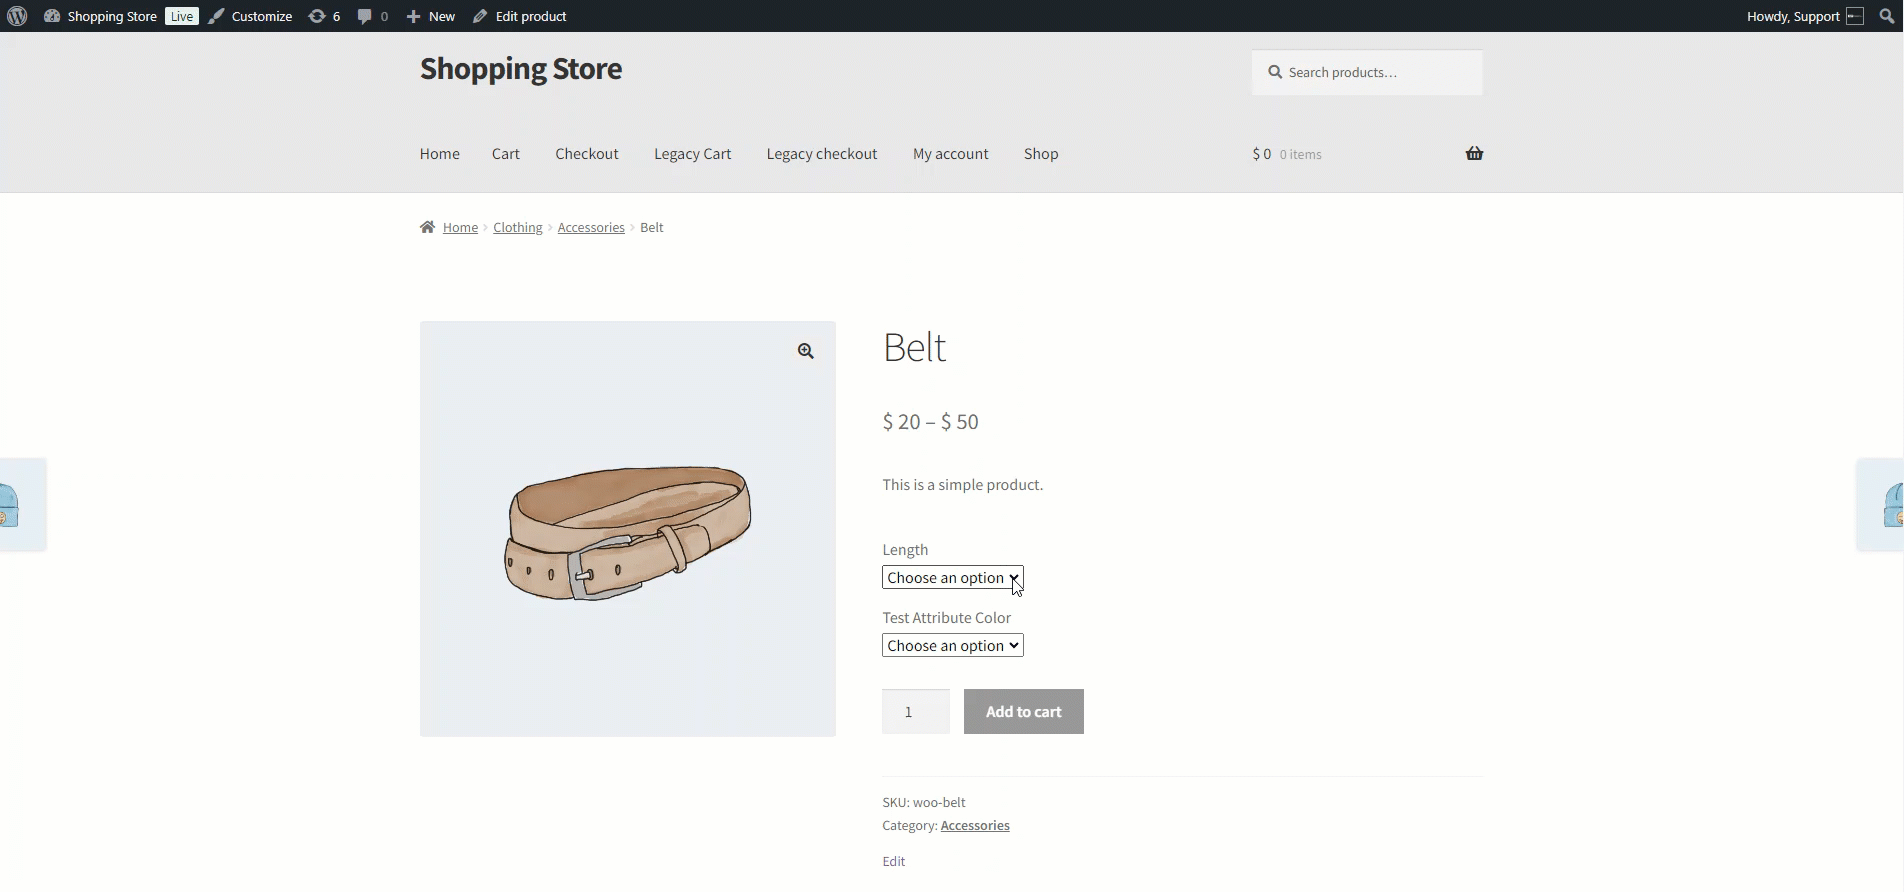Click the Clothing breadcrumb link
This screenshot has height=892, width=1904.
coord(517,227)
